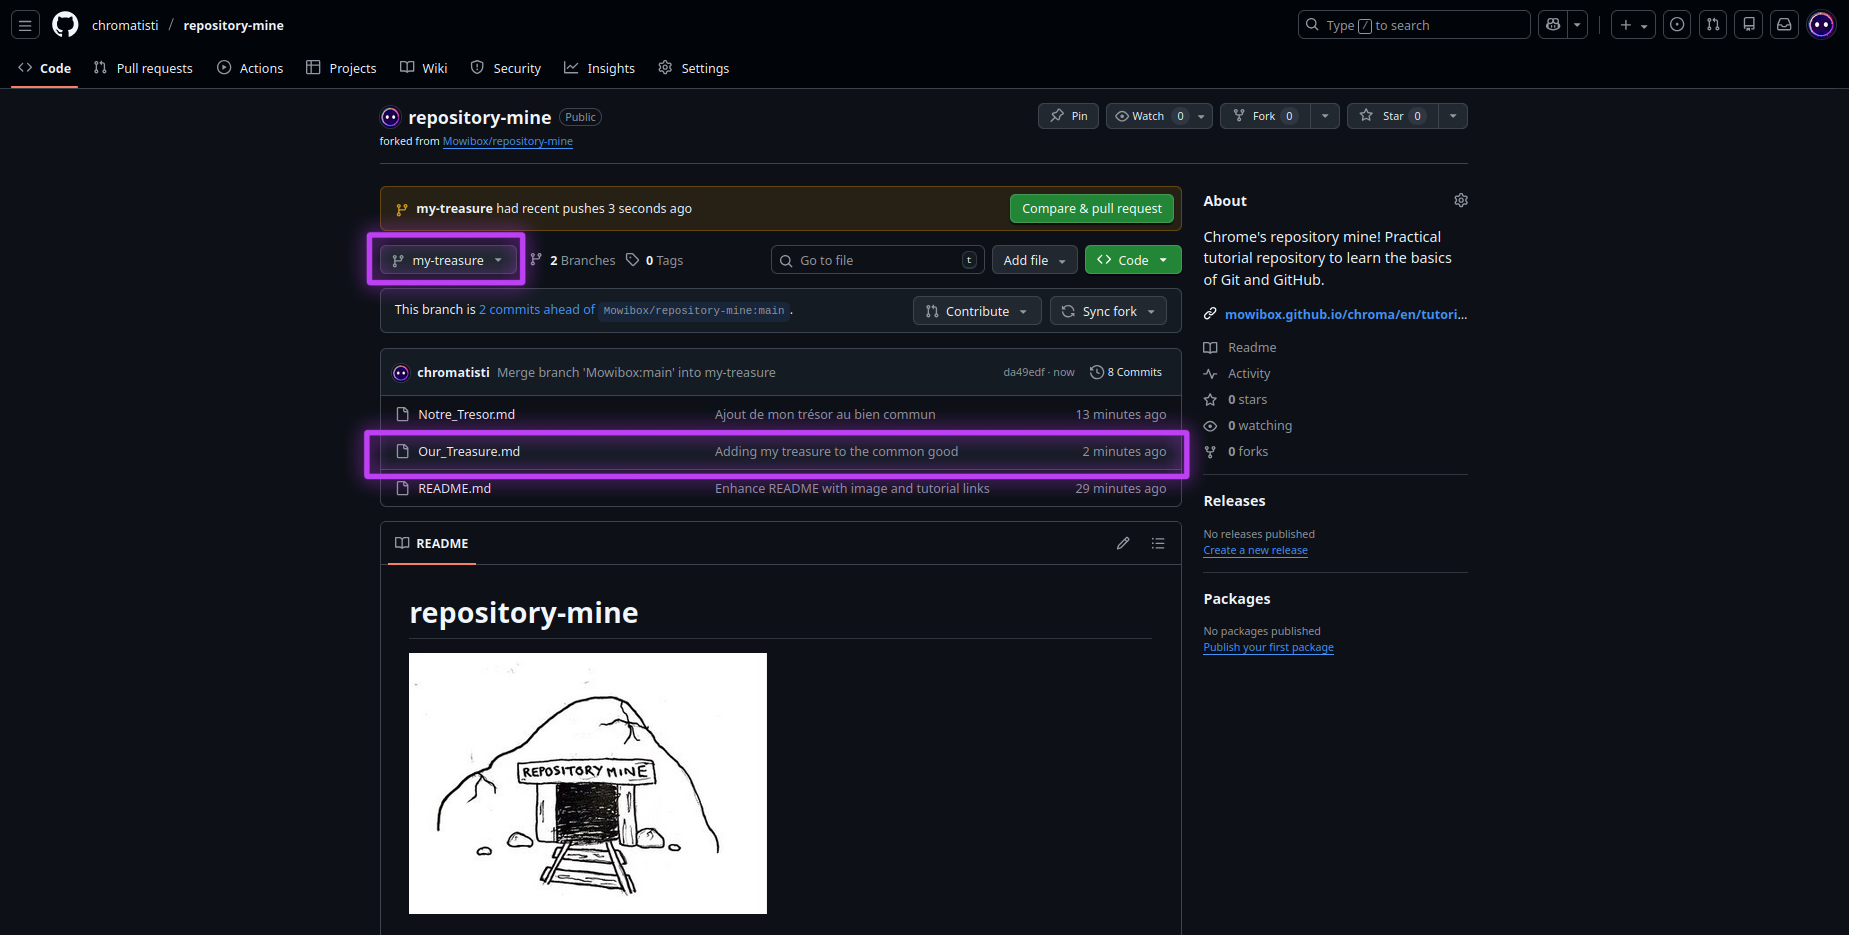
Task: Open the Our_Treasure.md file
Action: [x=469, y=452]
